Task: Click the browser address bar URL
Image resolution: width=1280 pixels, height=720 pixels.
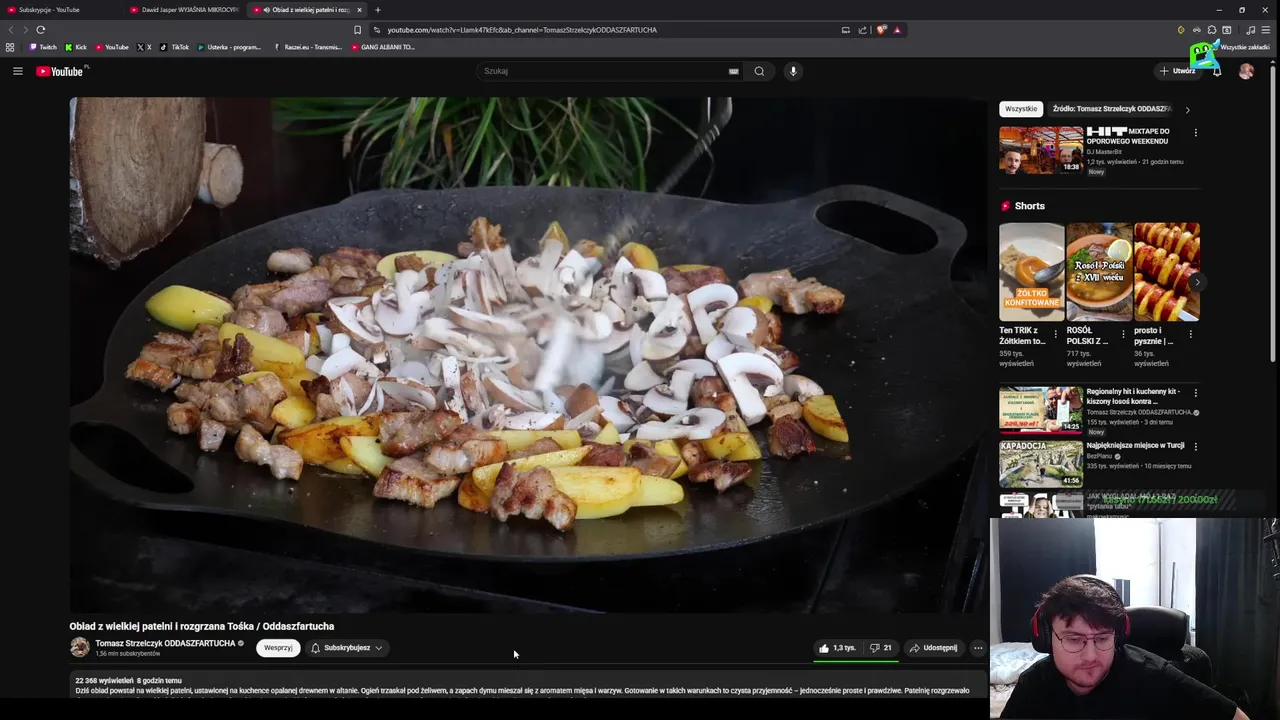Action: pyautogui.click(x=521, y=30)
